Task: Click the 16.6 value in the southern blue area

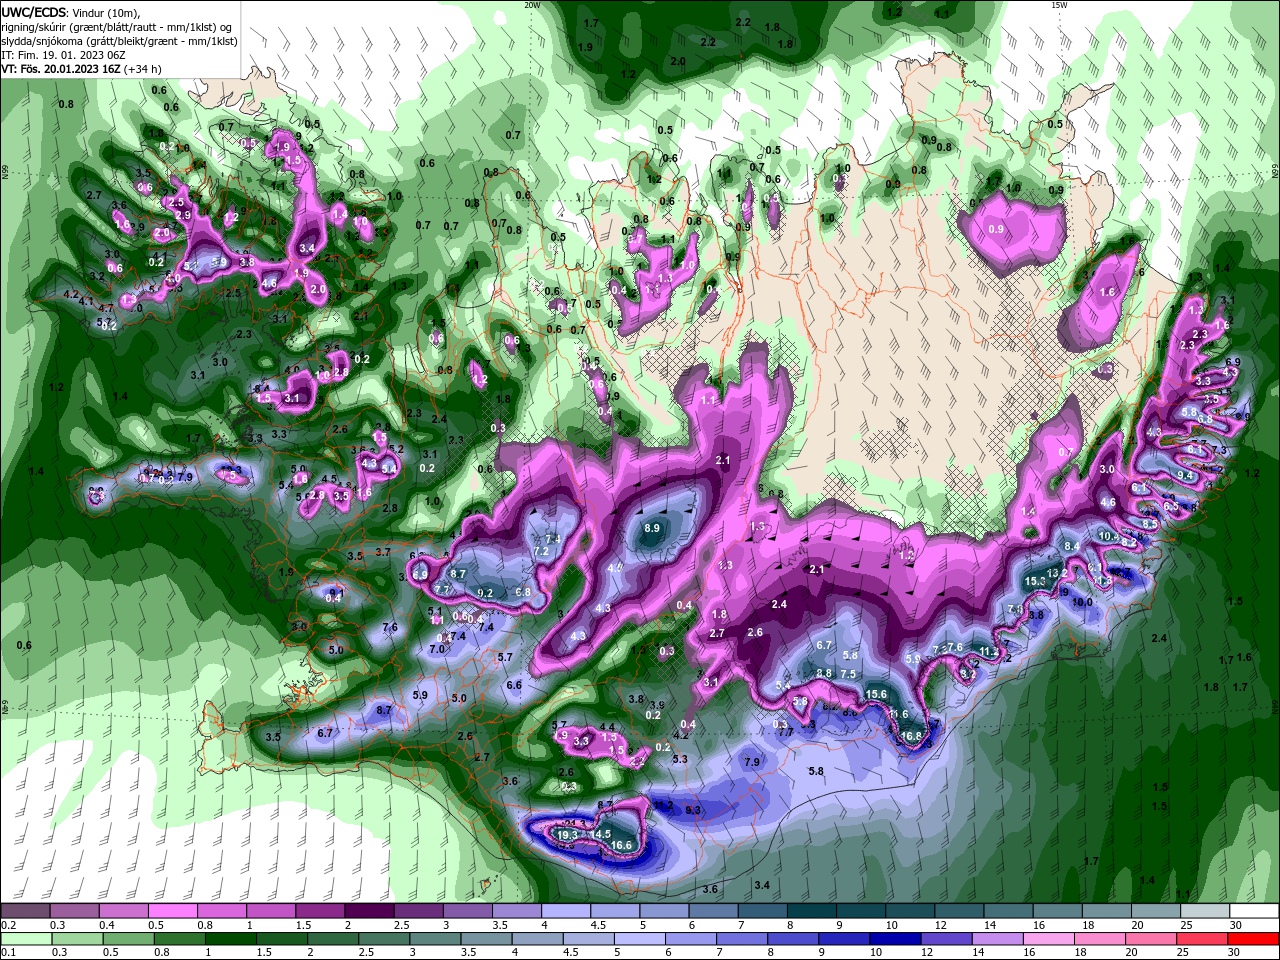Action: tap(621, 845)
